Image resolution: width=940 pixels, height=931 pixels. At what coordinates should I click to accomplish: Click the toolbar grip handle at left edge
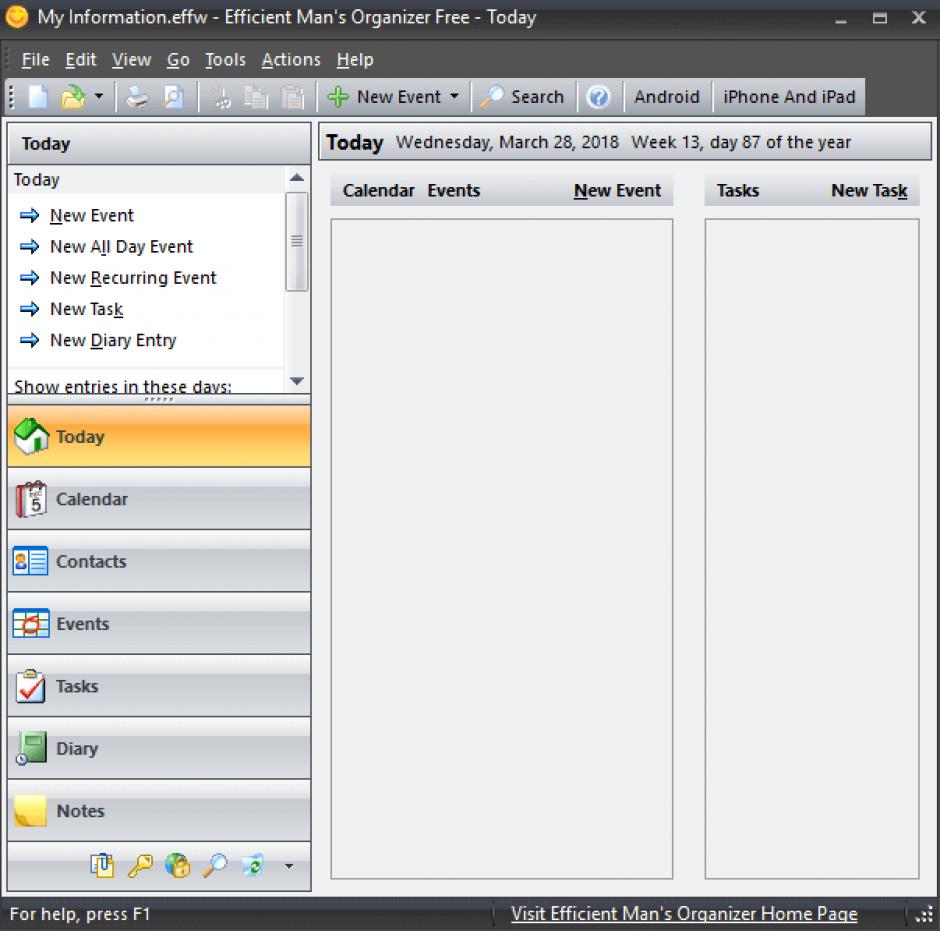pos(11,97)
